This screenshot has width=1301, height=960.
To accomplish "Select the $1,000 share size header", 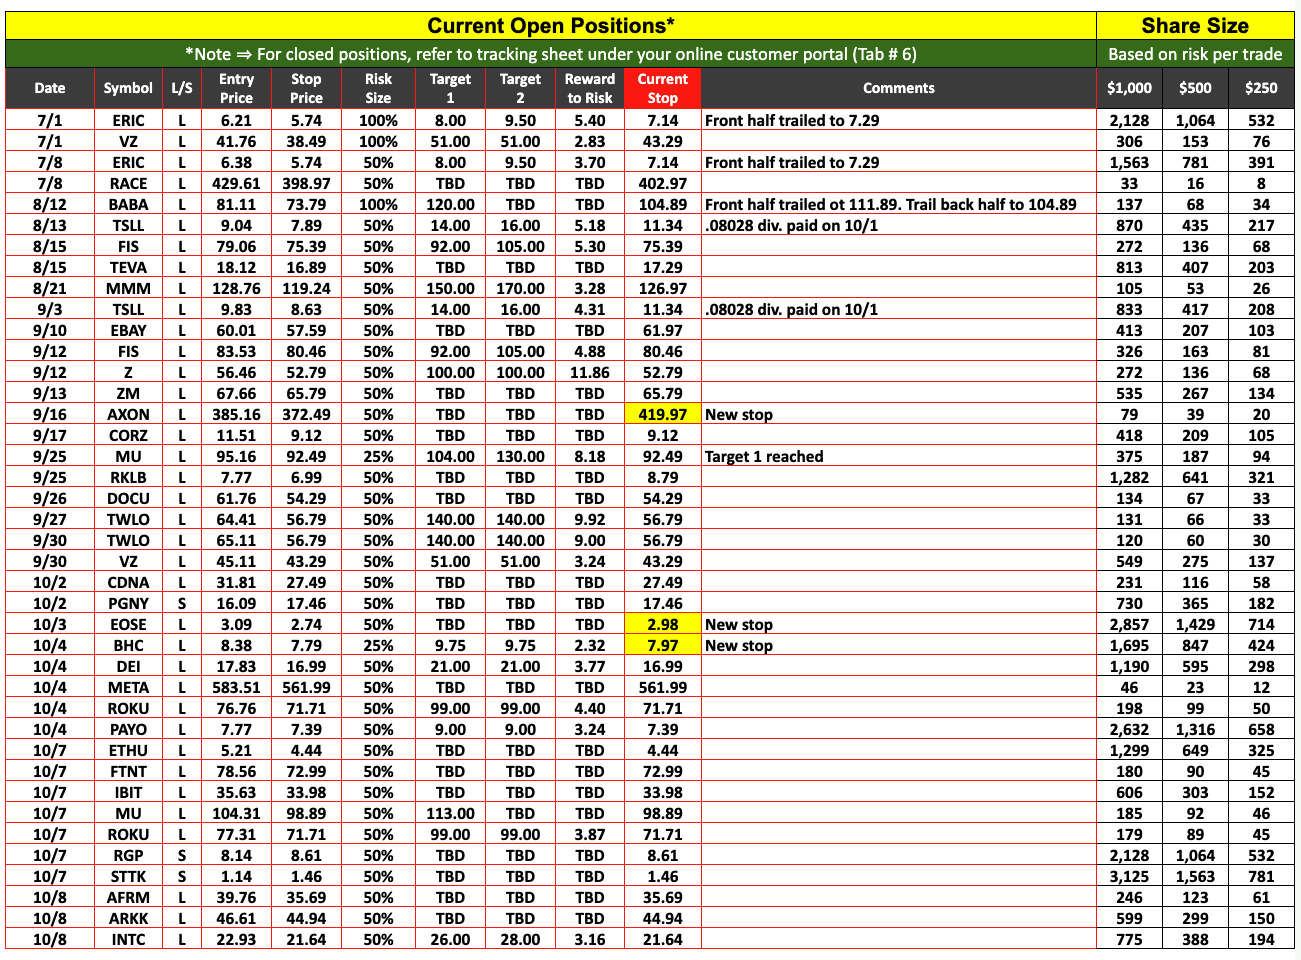I will click(1129, 88).
